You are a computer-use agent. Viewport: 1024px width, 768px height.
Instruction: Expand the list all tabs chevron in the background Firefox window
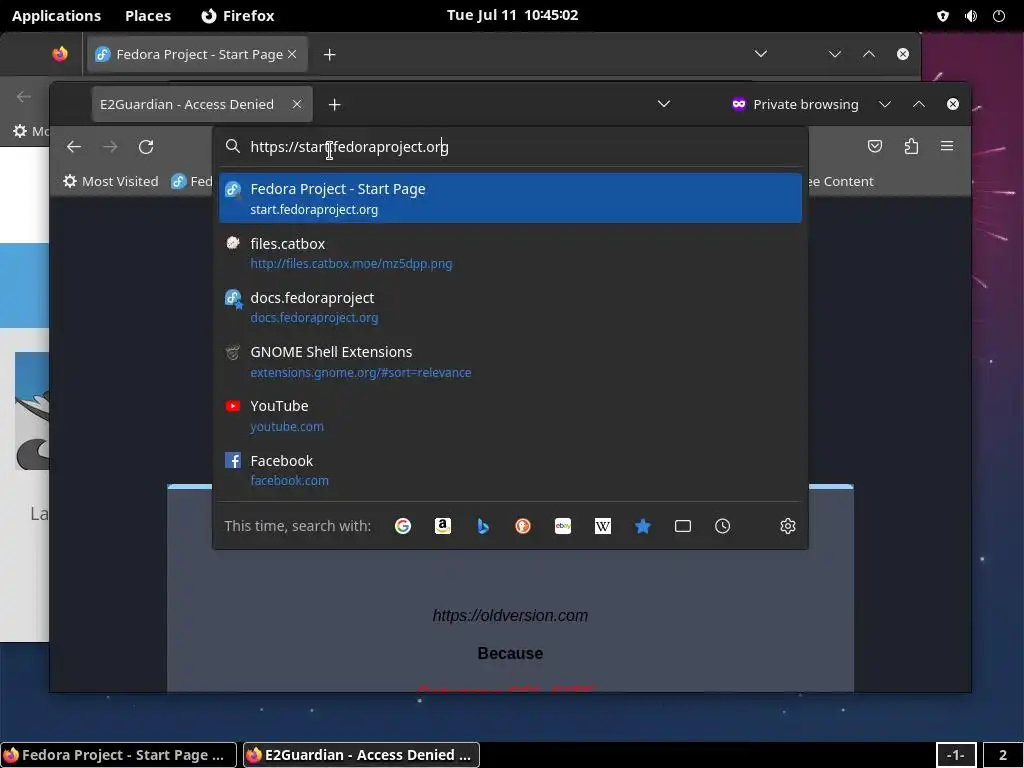click(761, 54)
